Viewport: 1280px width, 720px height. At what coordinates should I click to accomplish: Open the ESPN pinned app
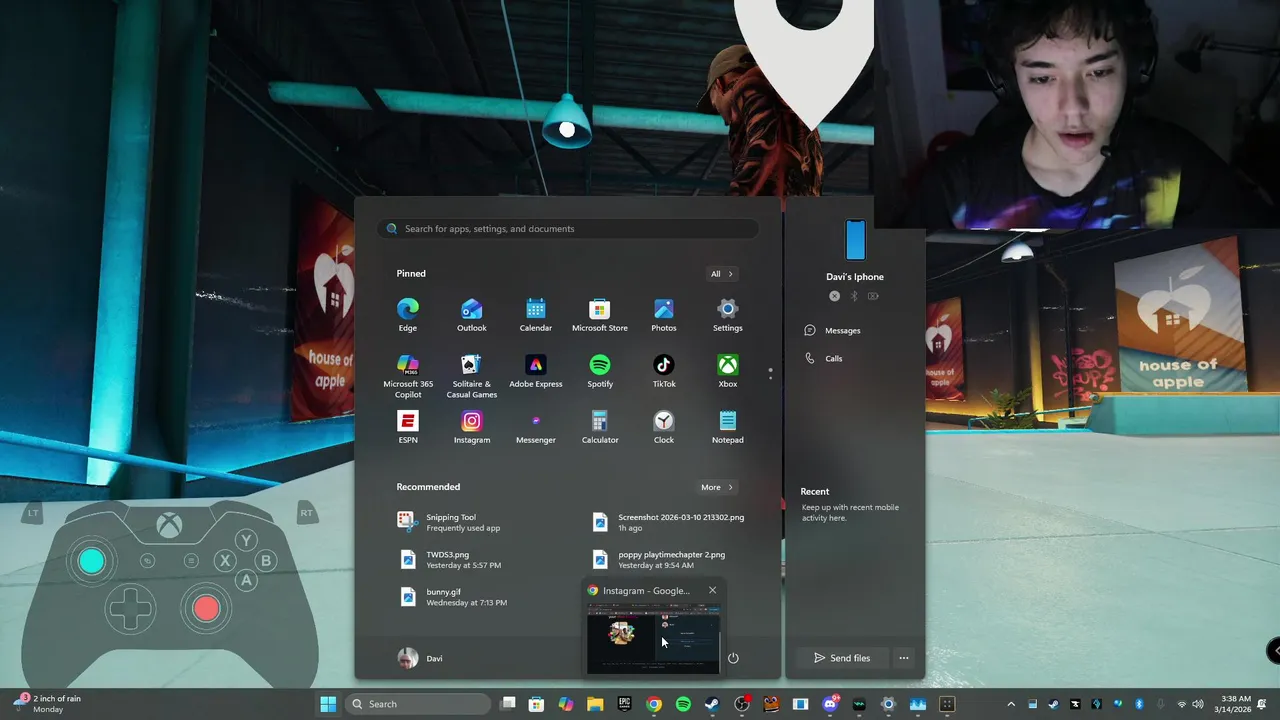coord(408,427)
